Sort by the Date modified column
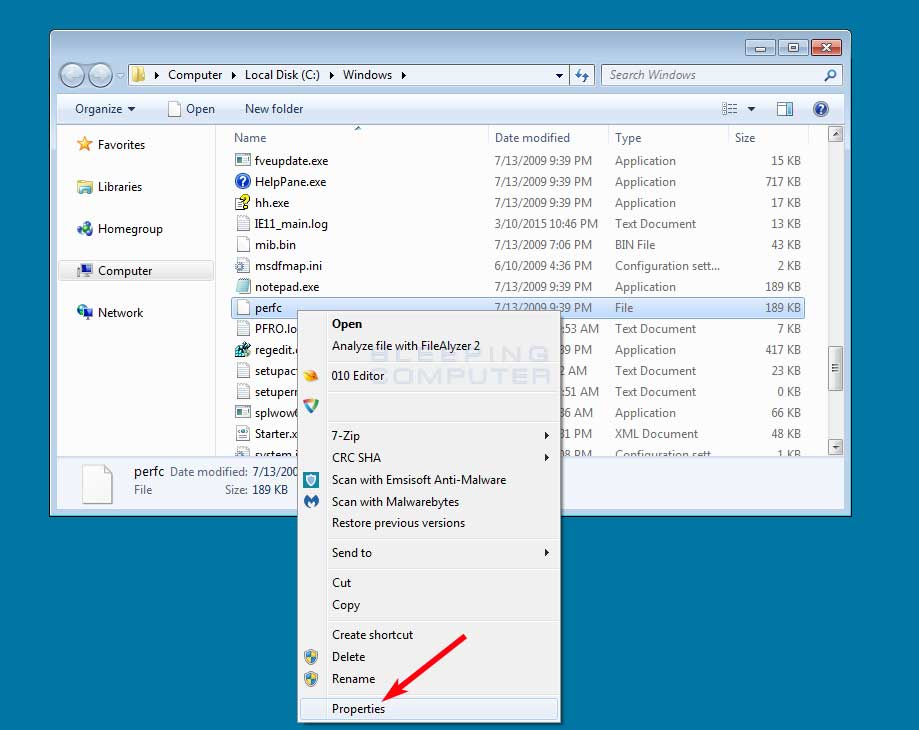This screenshot has height=730, width=919. 532,138
